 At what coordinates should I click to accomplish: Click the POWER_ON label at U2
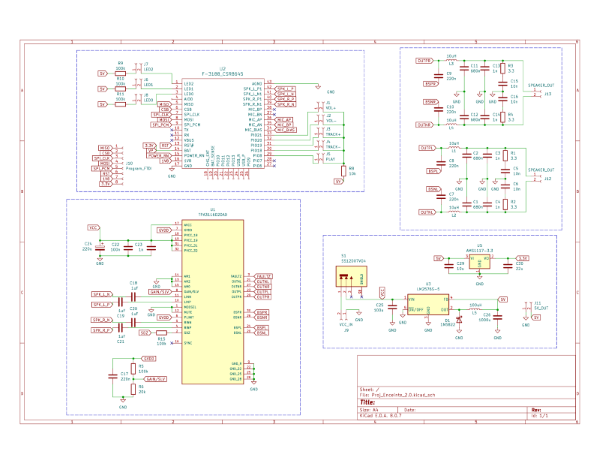point(159,156)
